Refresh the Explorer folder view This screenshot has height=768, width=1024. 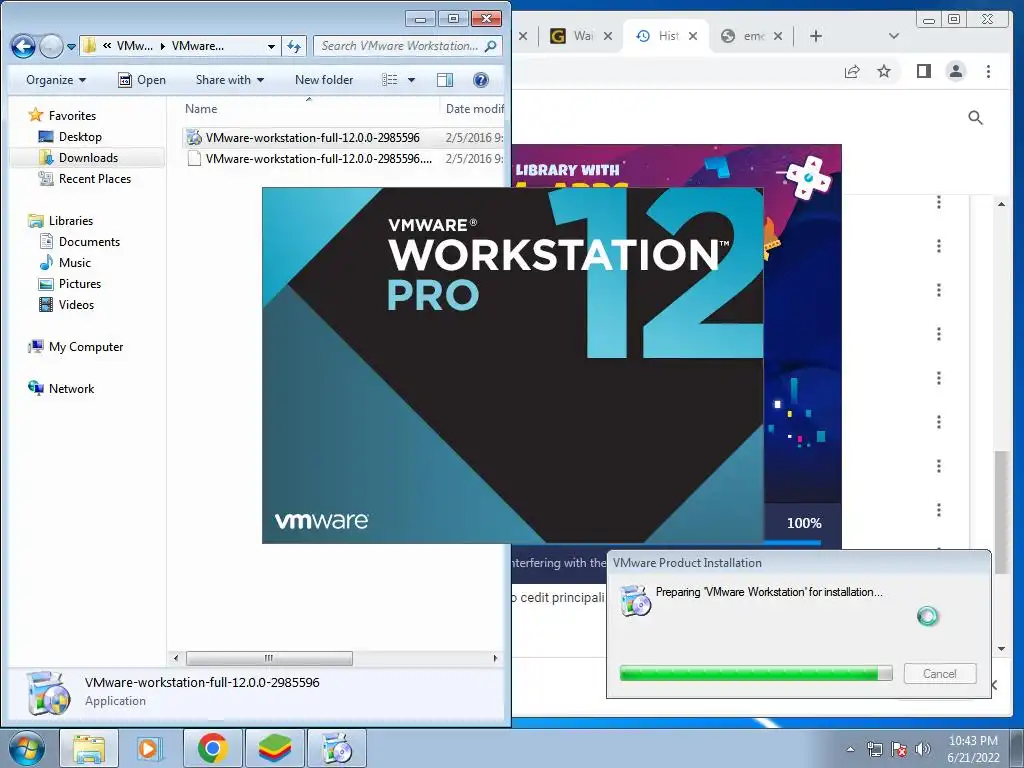294,46
